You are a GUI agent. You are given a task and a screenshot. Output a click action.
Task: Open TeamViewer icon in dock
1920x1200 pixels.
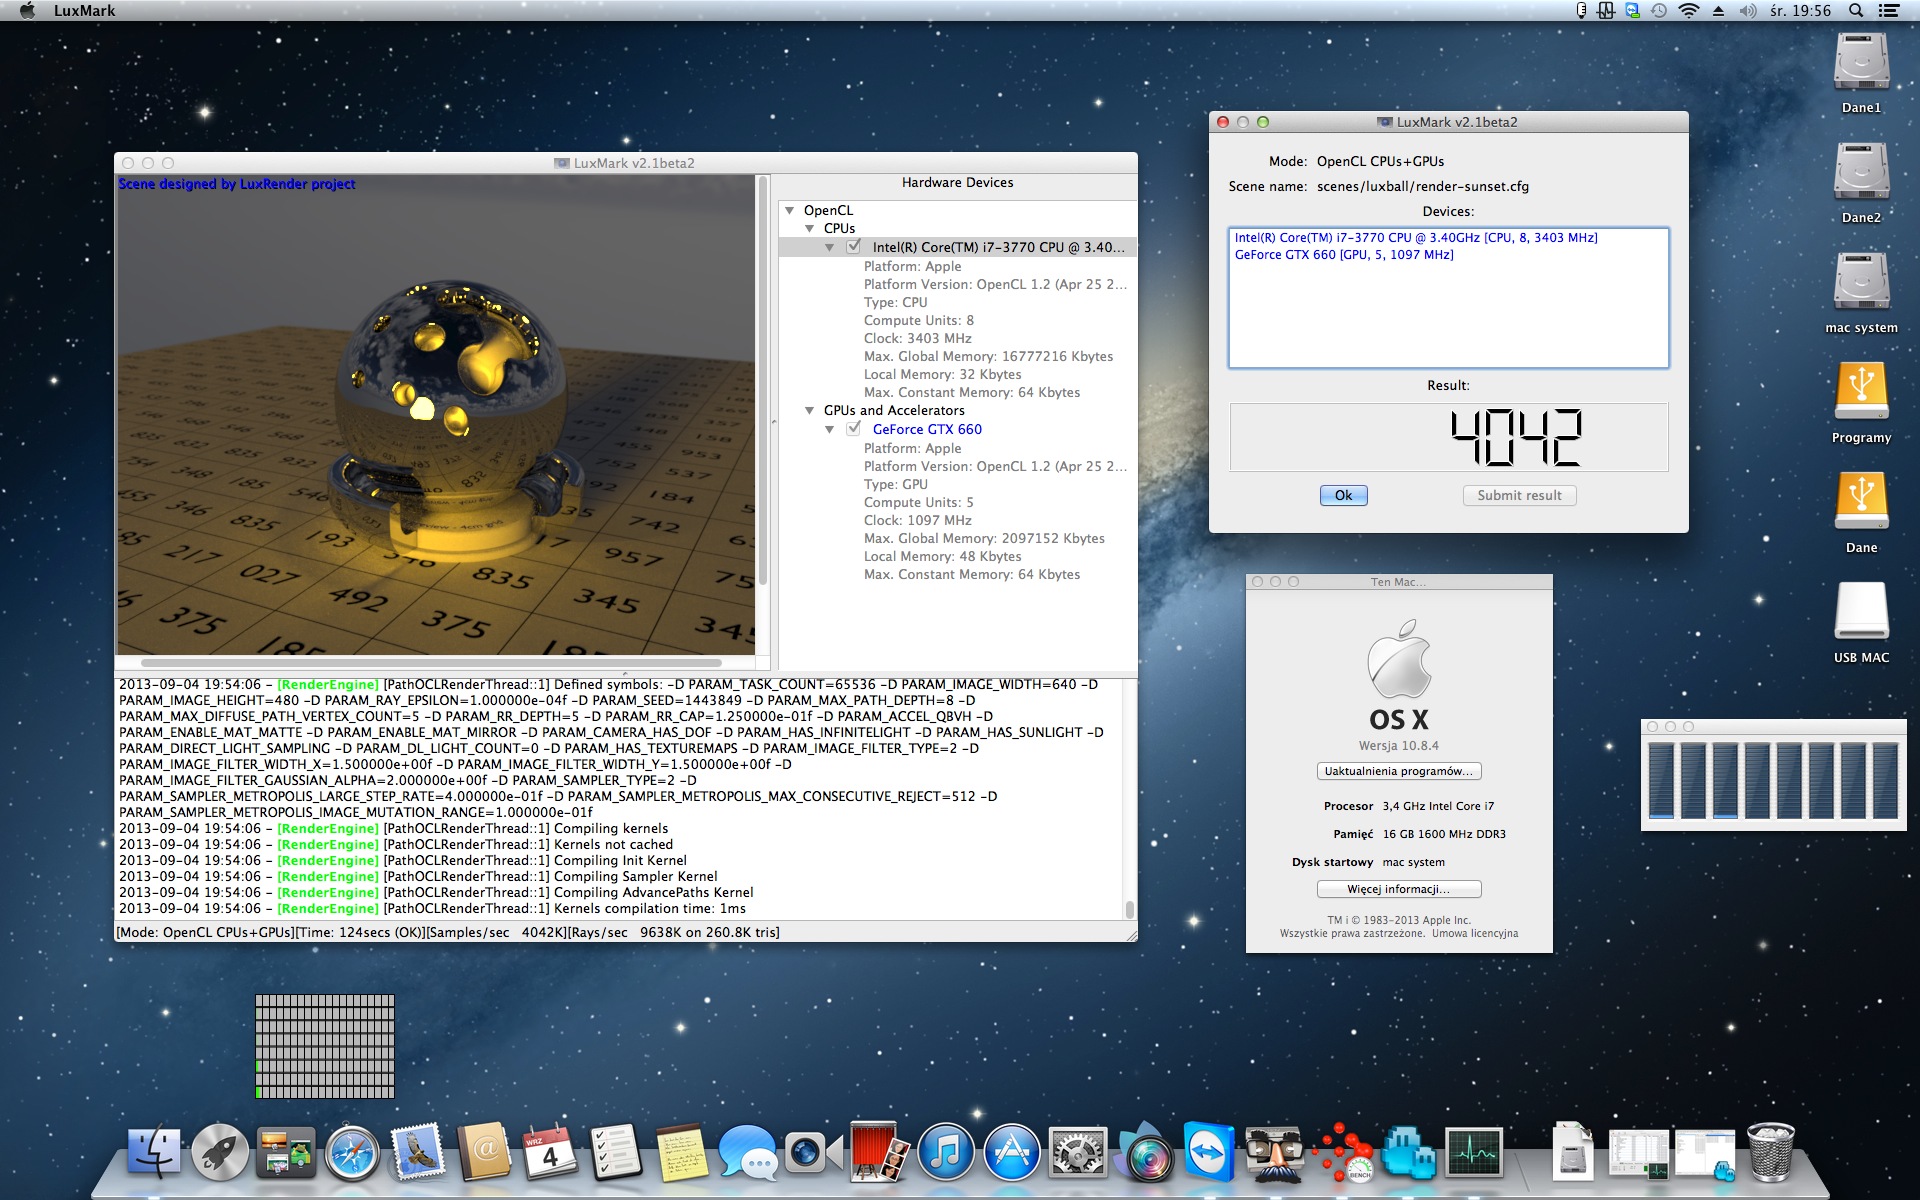(1210, 1153)
